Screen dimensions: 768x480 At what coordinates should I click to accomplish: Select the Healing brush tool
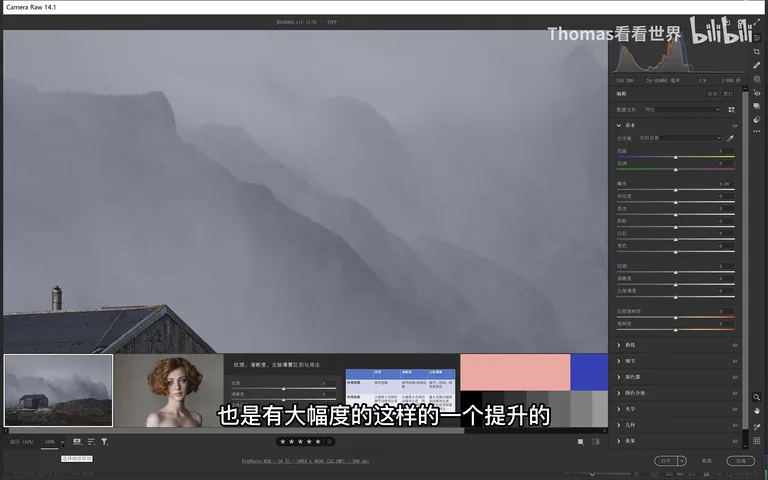tap(757, 65)
